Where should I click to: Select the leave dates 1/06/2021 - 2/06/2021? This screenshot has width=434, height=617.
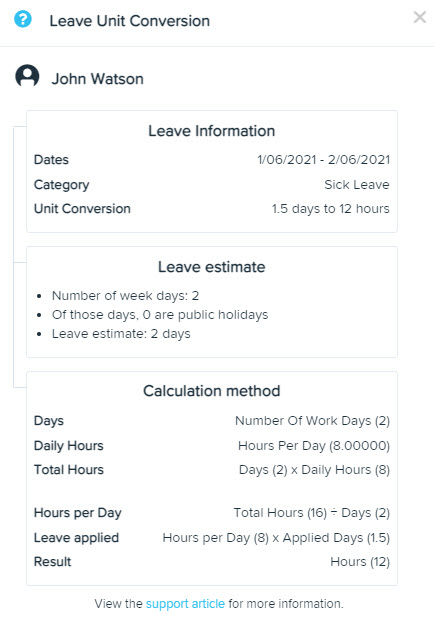coord(323,160)
